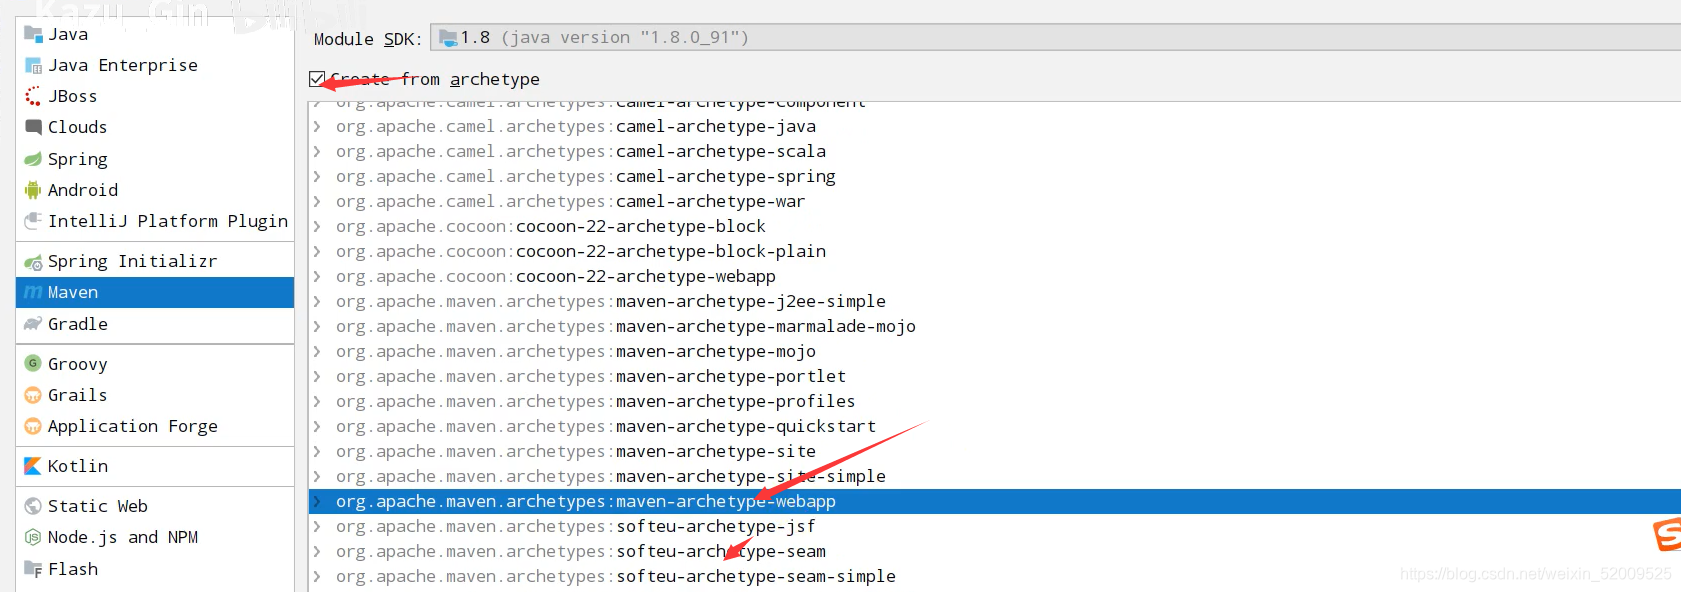
Task: Select Java Enterprise project type
Action: [x=155, y=65]
